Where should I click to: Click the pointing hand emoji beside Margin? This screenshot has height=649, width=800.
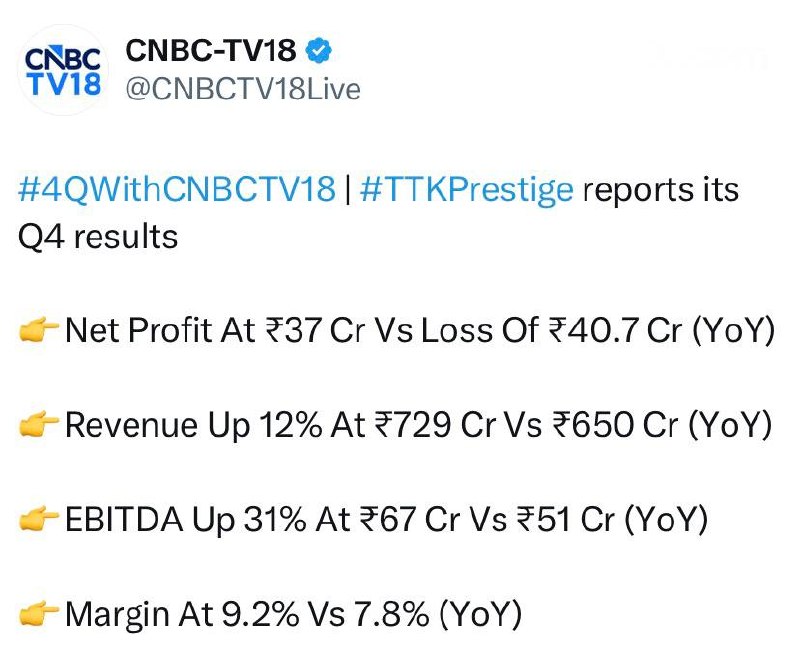click(x=39, y=613)
